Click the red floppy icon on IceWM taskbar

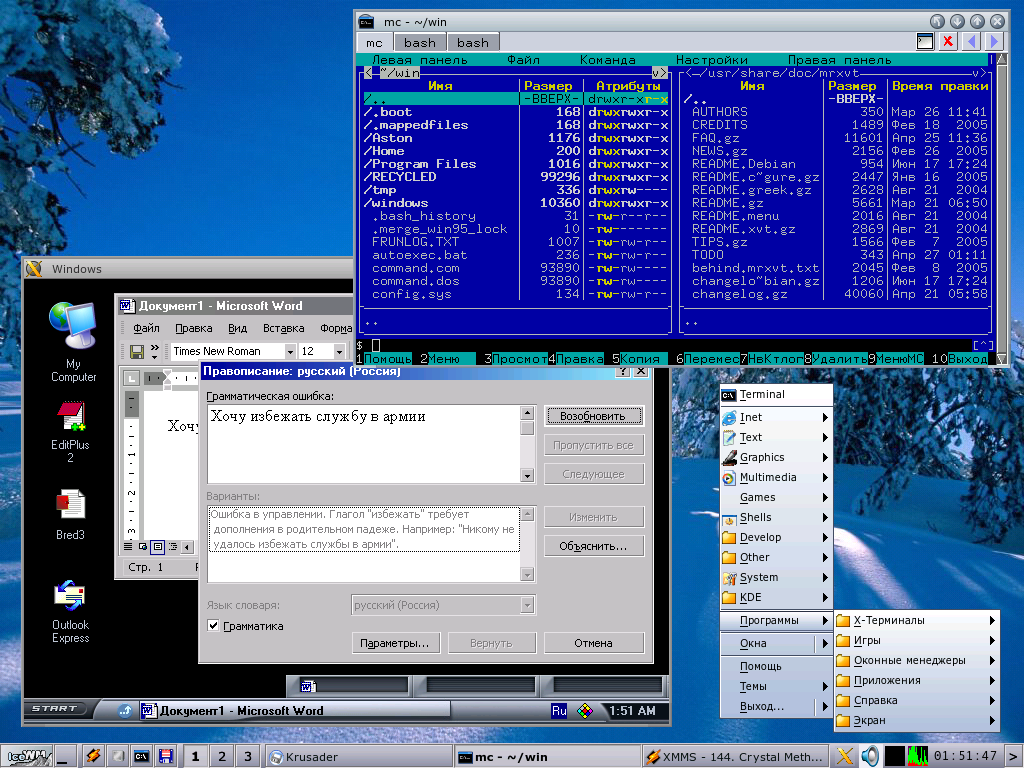click(x=167, y=757)
